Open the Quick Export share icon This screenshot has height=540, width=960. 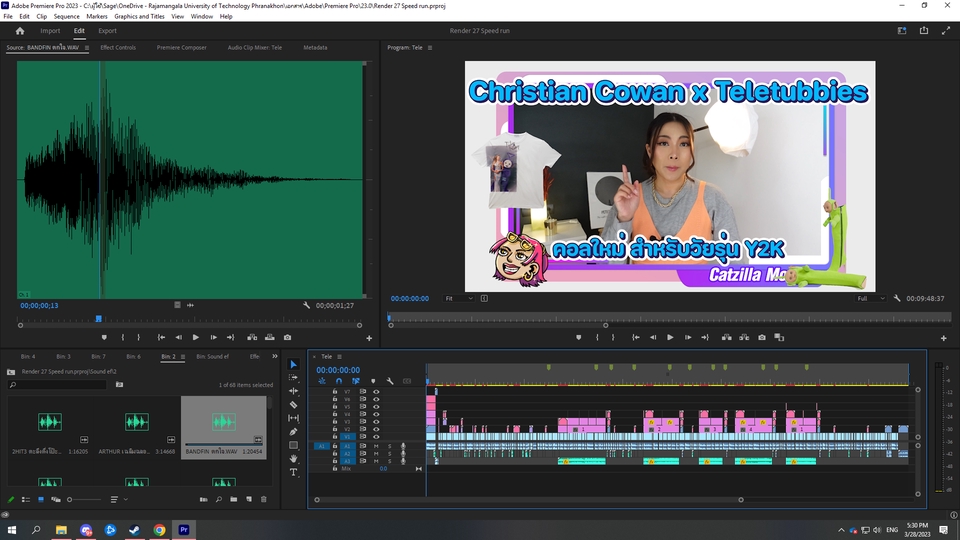(x=924, y=31)
